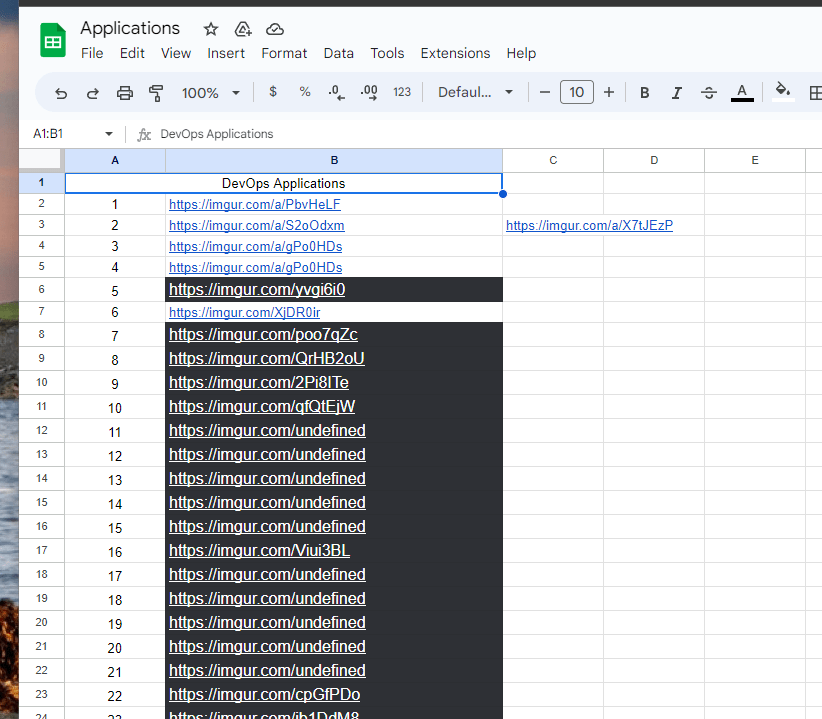This screenshot has width=822, height=719.
Task: Select column A header
Action: pyautogui.click(x=115, y=160)
